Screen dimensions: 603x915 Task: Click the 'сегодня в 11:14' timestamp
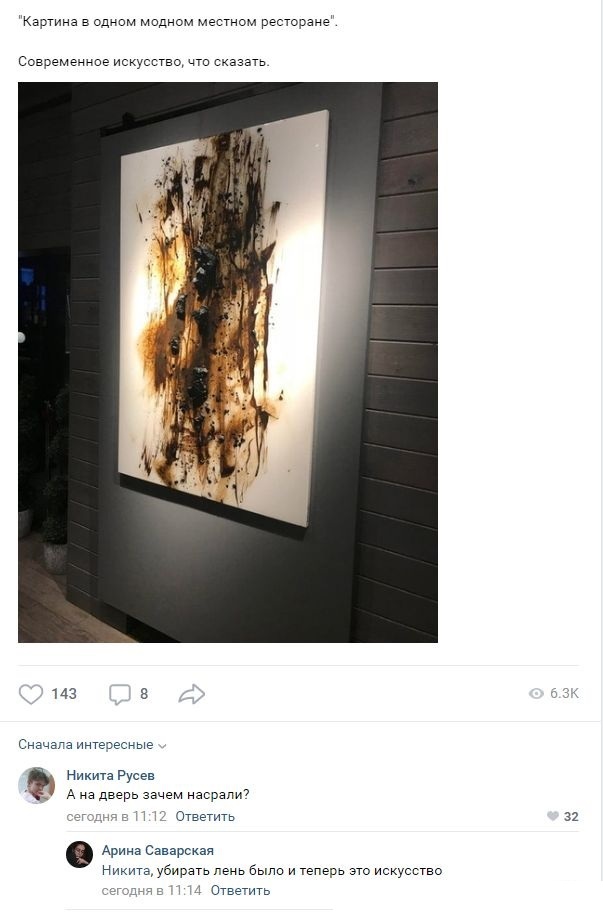pyautogui.click(x=152, y=890)
